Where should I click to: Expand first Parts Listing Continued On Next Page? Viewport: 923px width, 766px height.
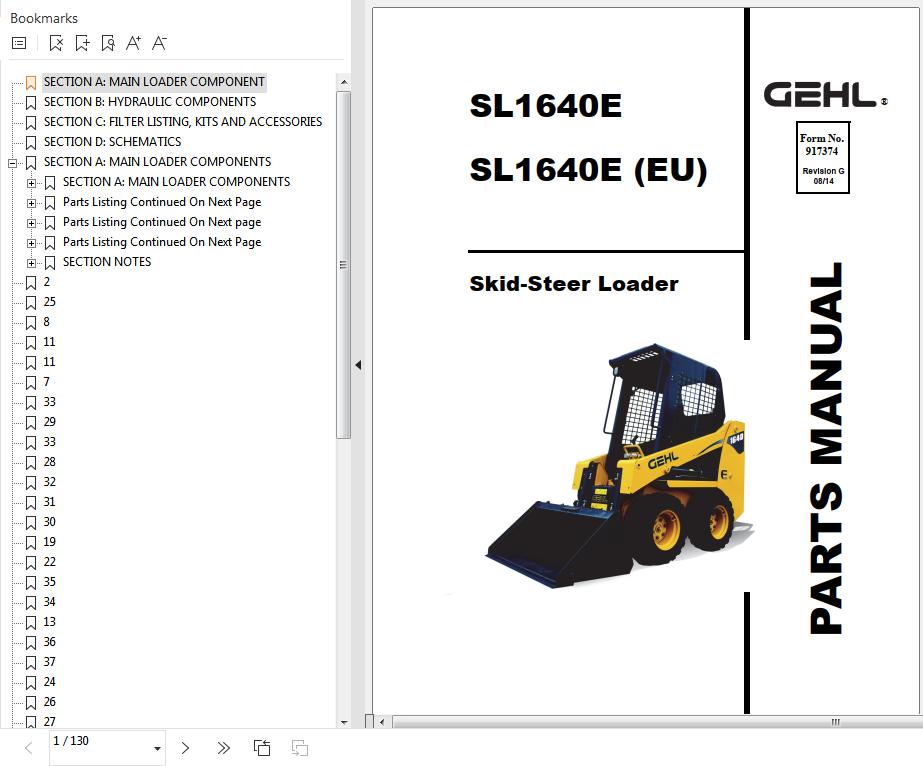(31, 203)
